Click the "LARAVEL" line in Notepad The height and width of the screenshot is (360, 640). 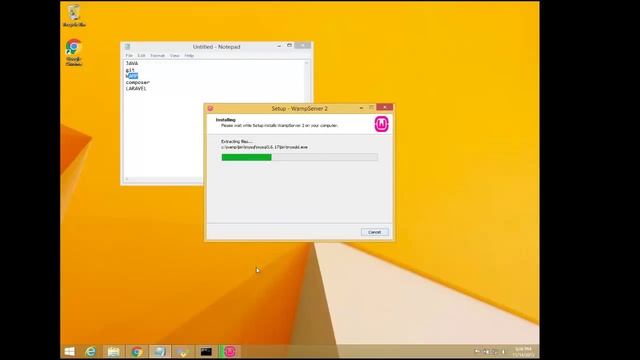click(136, 88)
